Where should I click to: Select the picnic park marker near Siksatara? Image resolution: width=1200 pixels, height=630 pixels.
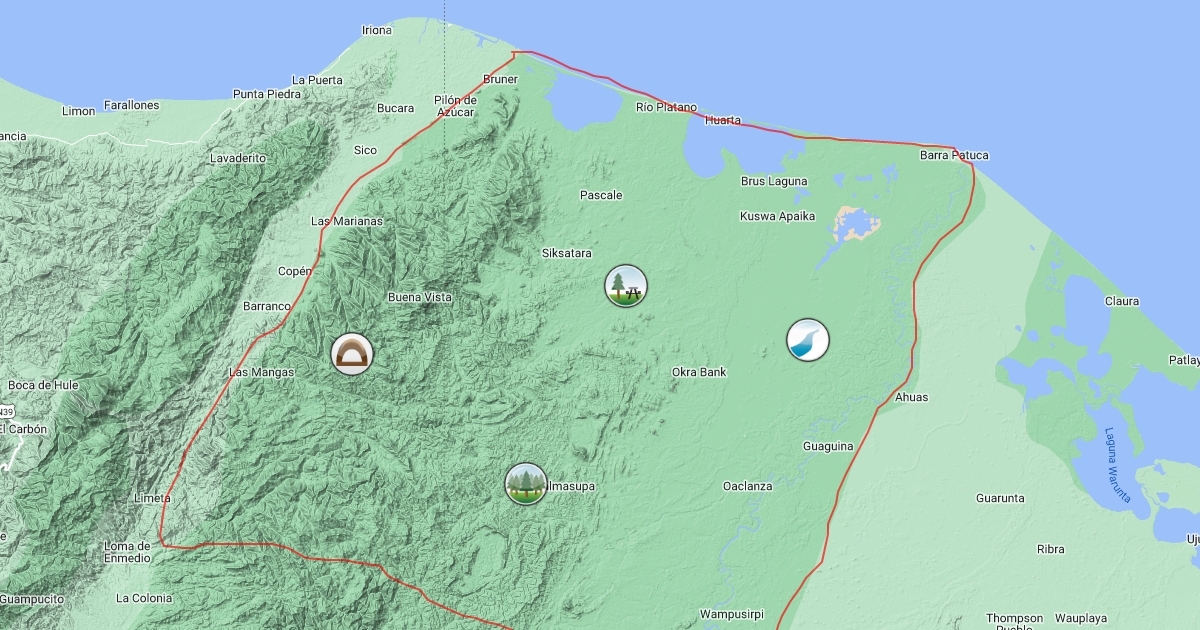point(626,286)
